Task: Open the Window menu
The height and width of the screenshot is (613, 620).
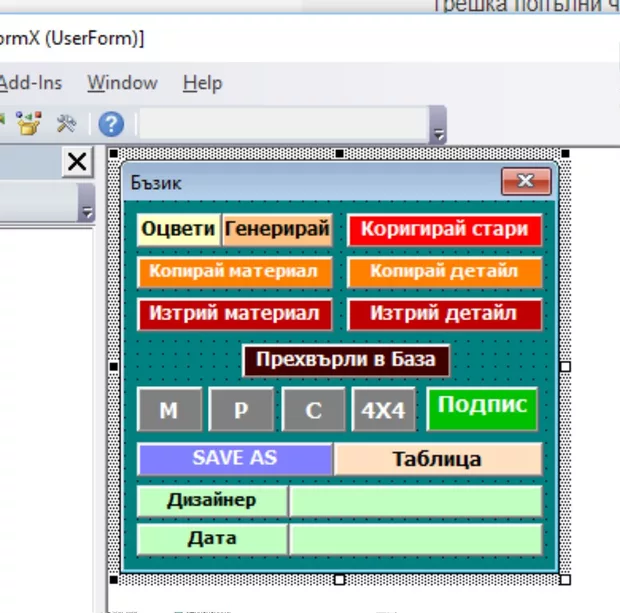Action: [123, 83]
